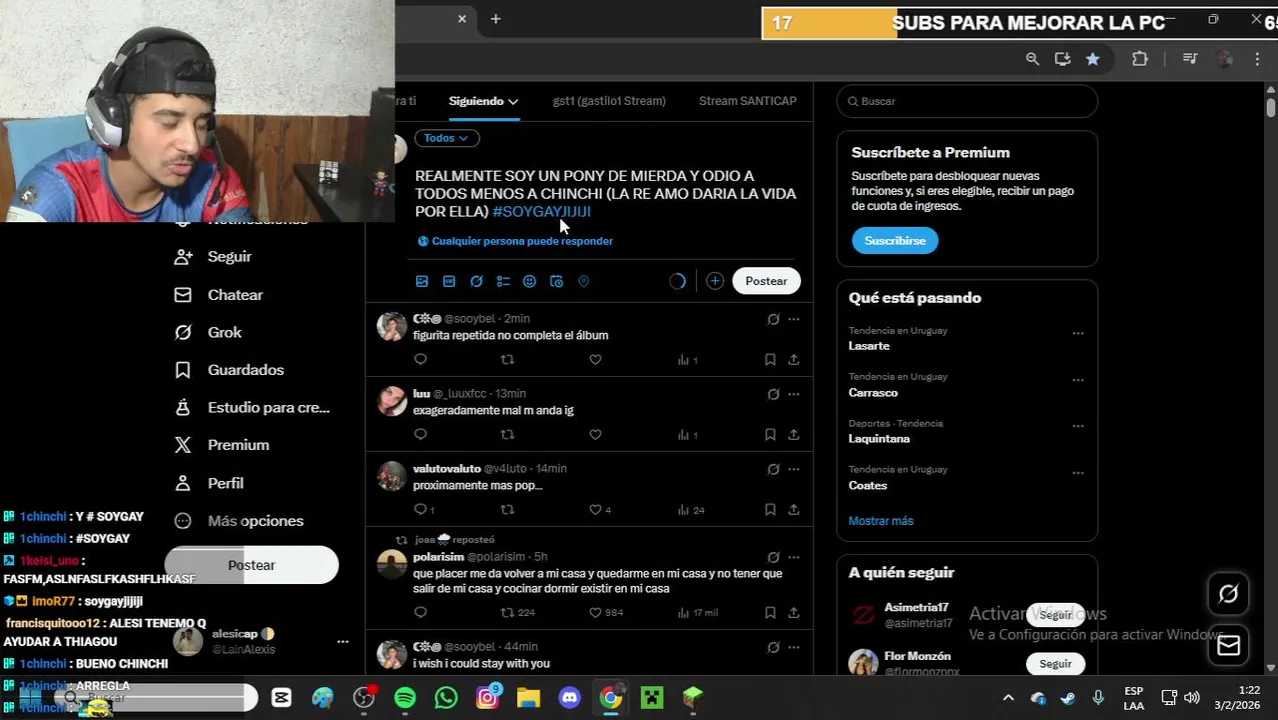Like the polarisim post
Screen dimensions: 1278x720
(x=595, y=612)
